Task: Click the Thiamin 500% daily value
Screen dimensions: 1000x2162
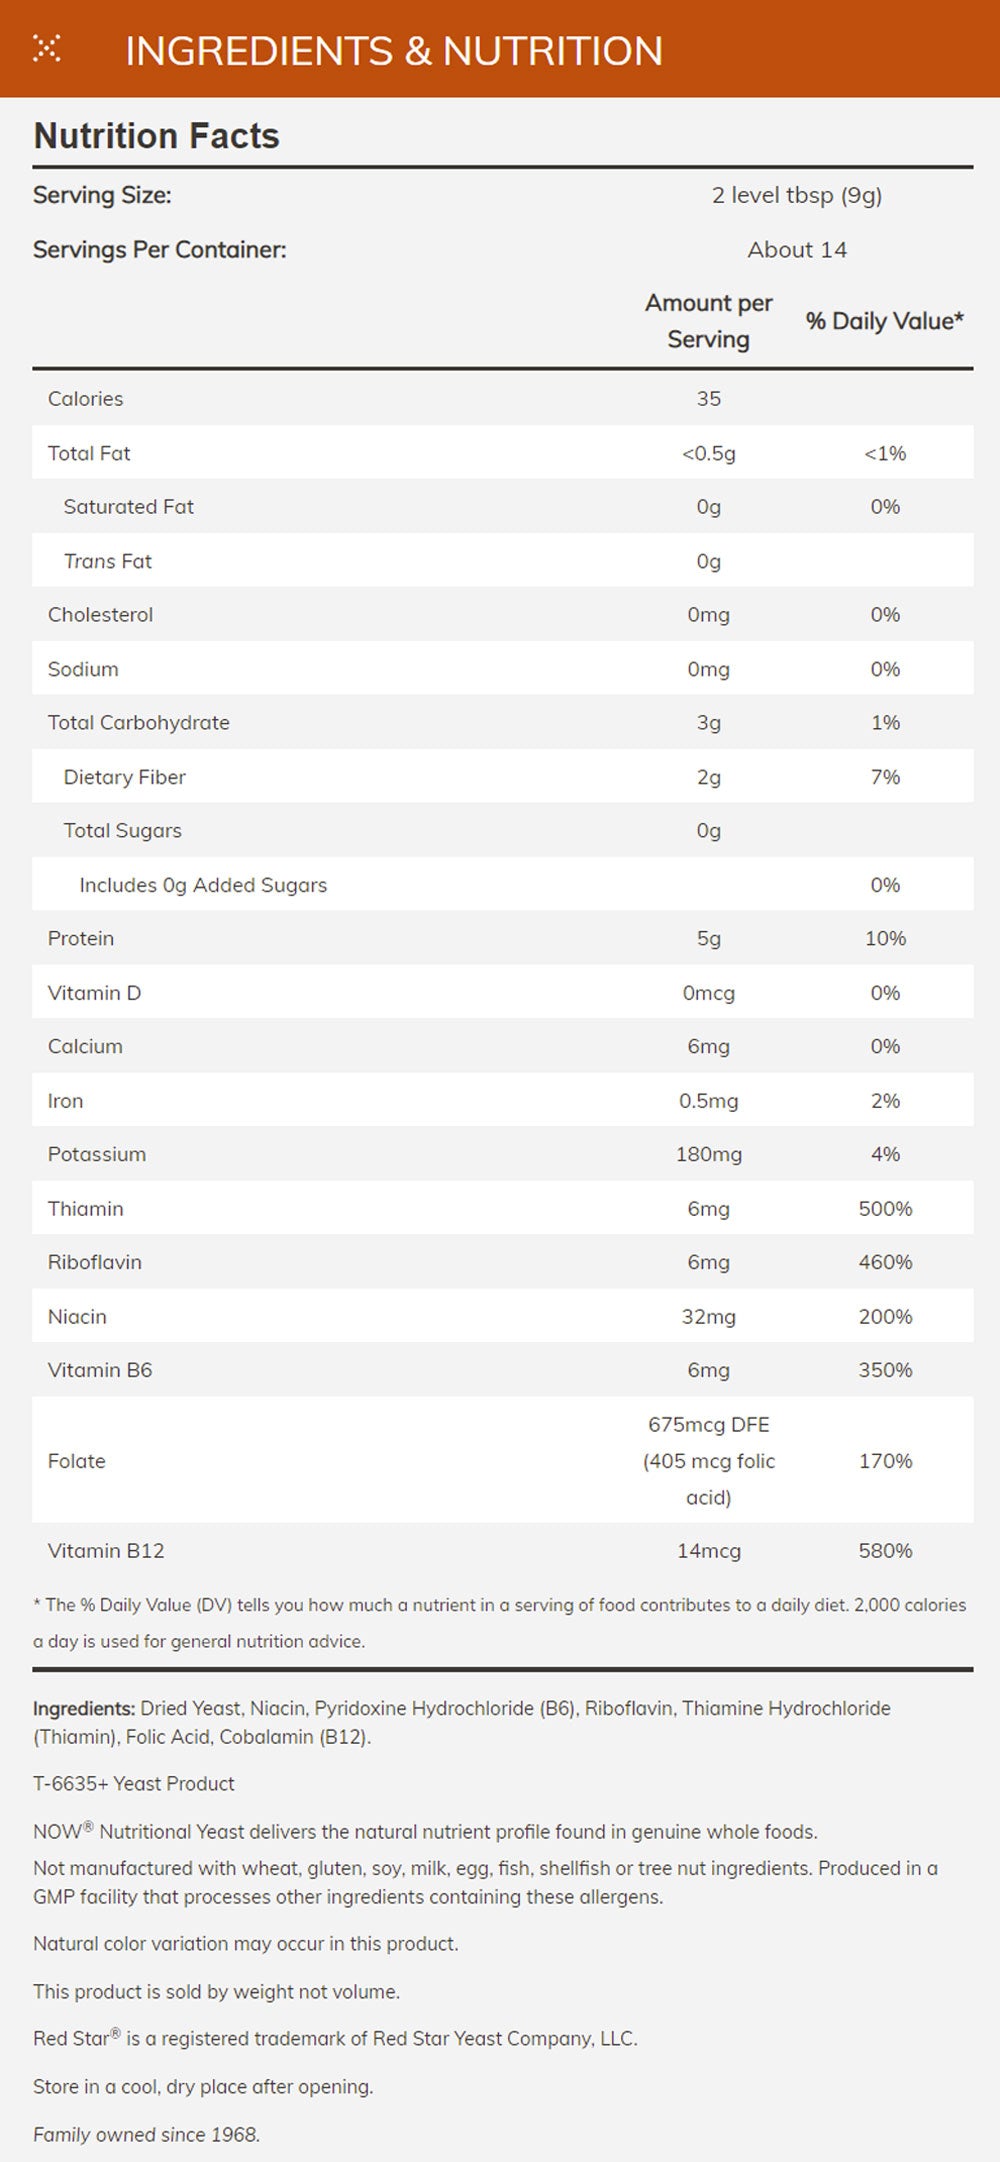Action: click(885, 1208)
